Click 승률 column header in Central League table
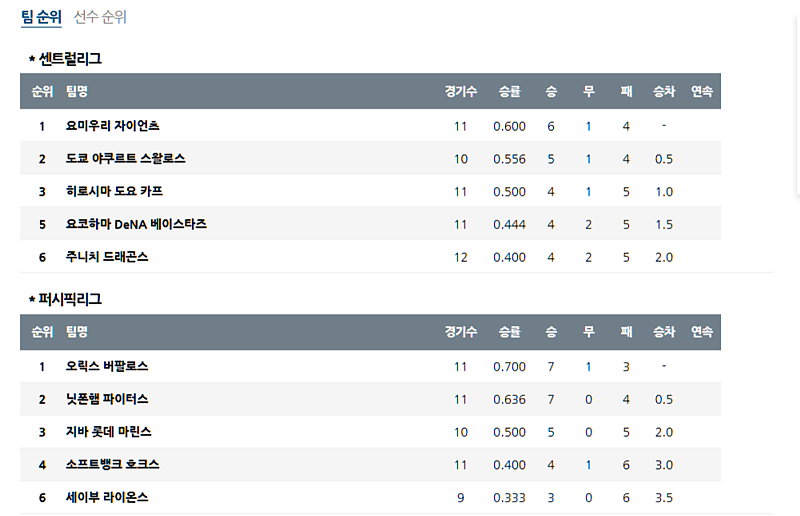 [x=509, y=91]
